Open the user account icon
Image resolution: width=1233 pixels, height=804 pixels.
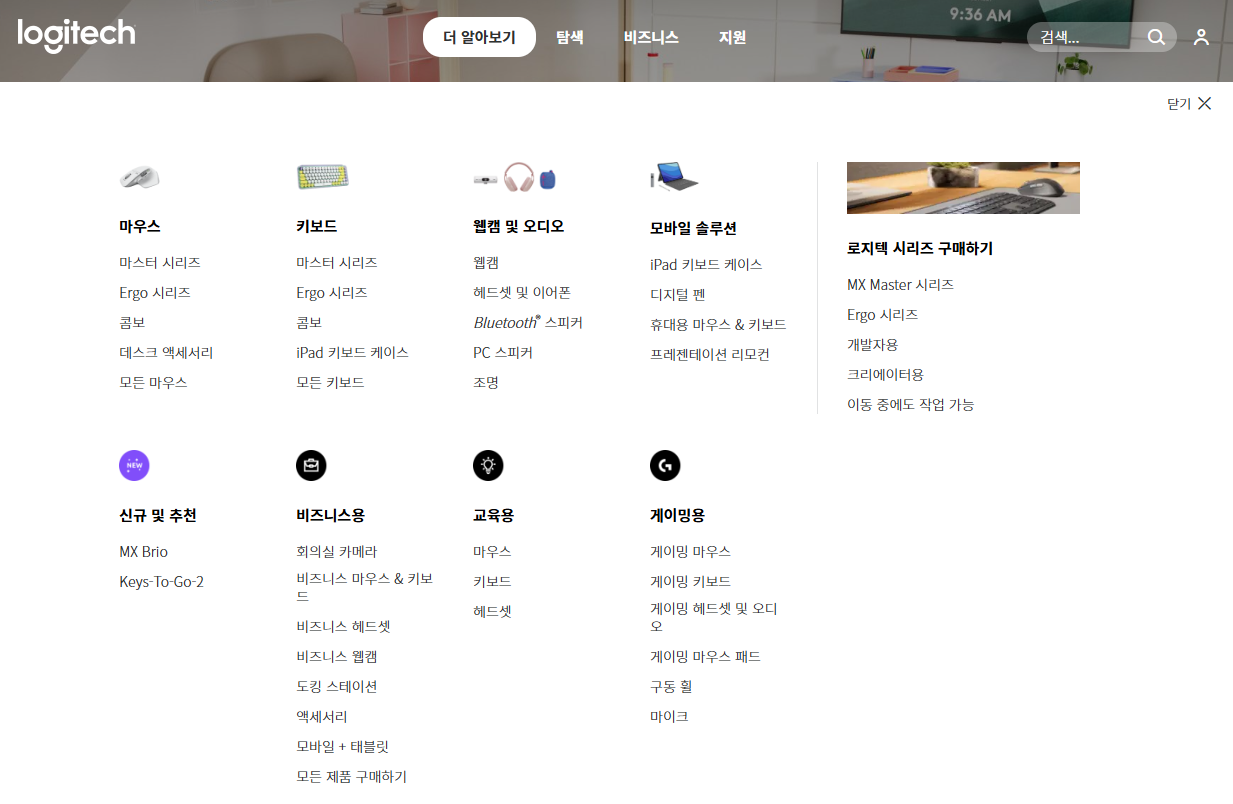pyautogui.click(x=1201, y=37)
